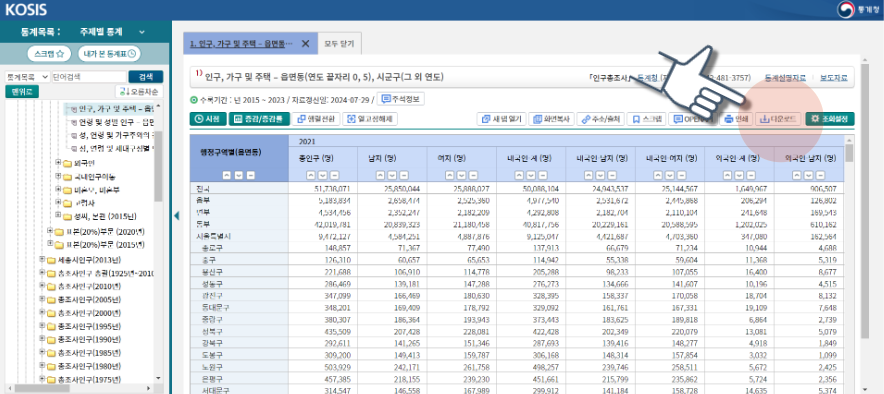Sort 내국인-여자 (명) column descending
This screenshot has width=884, height=394.
(669, 175)
